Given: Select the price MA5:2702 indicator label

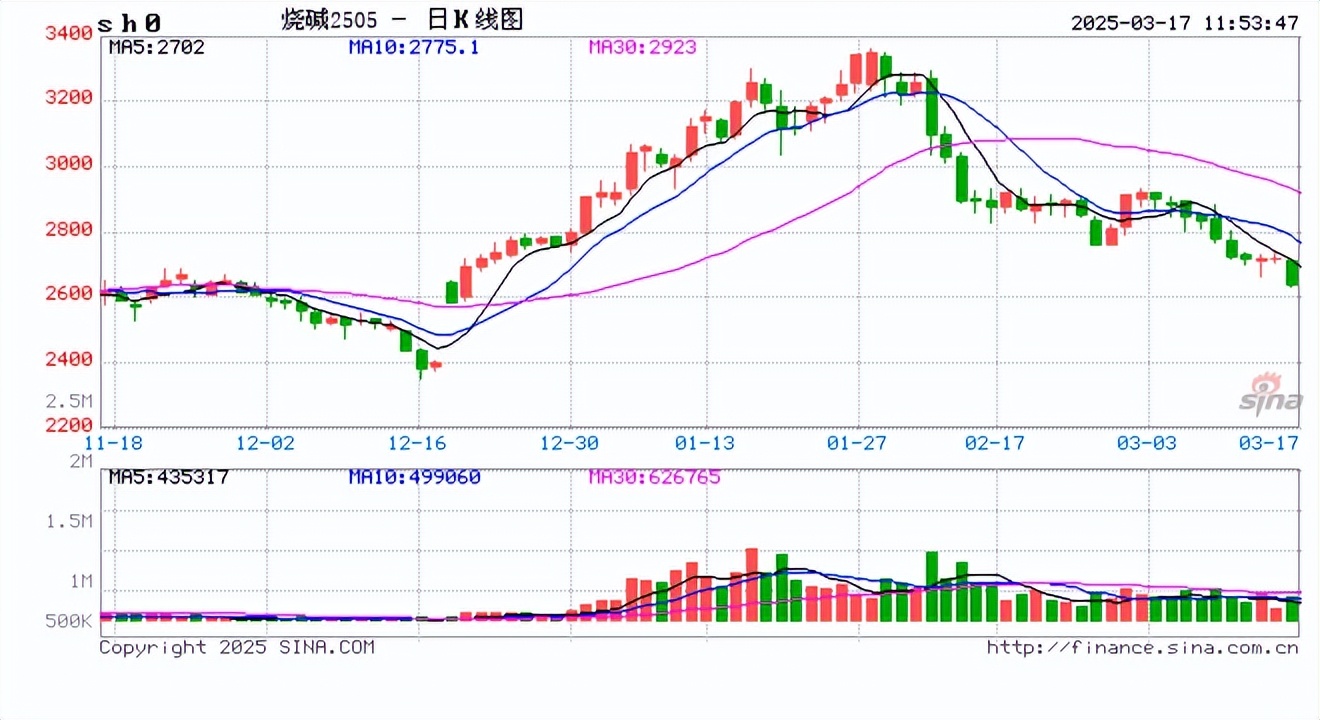Looking at the screenshot, I should 156,47.
